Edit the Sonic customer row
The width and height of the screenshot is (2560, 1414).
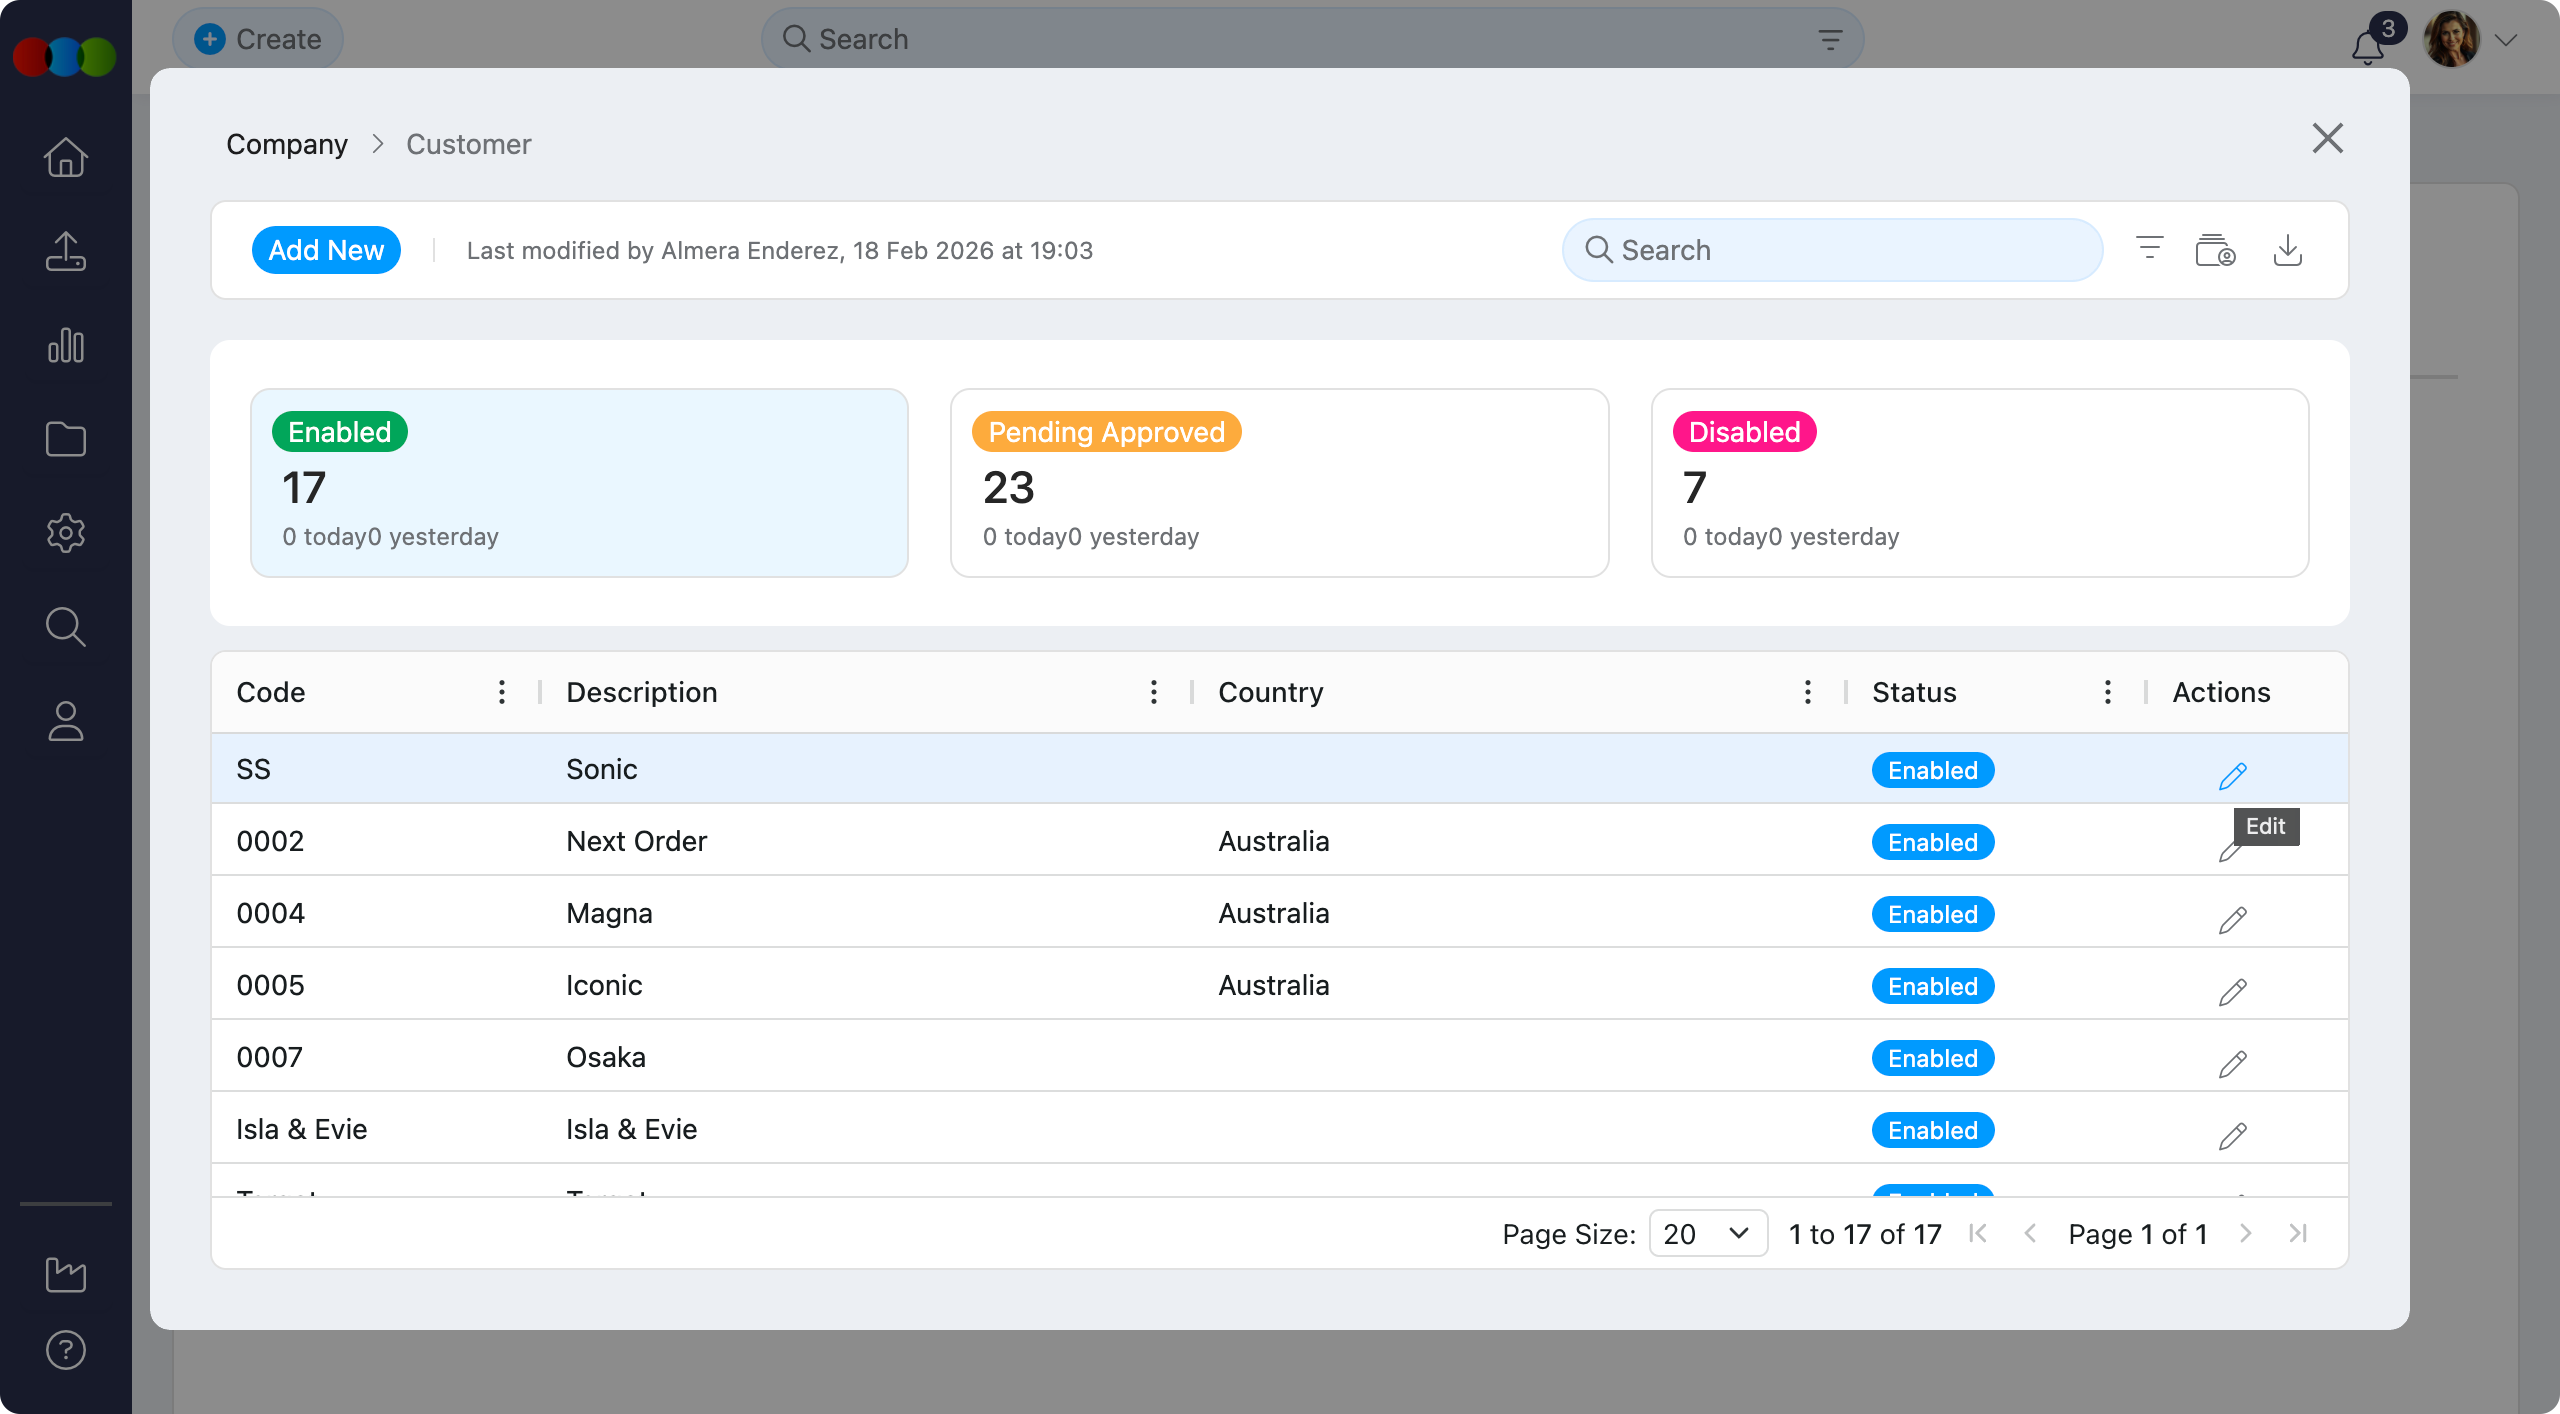pyautogui.click(x=2232, y=776)
